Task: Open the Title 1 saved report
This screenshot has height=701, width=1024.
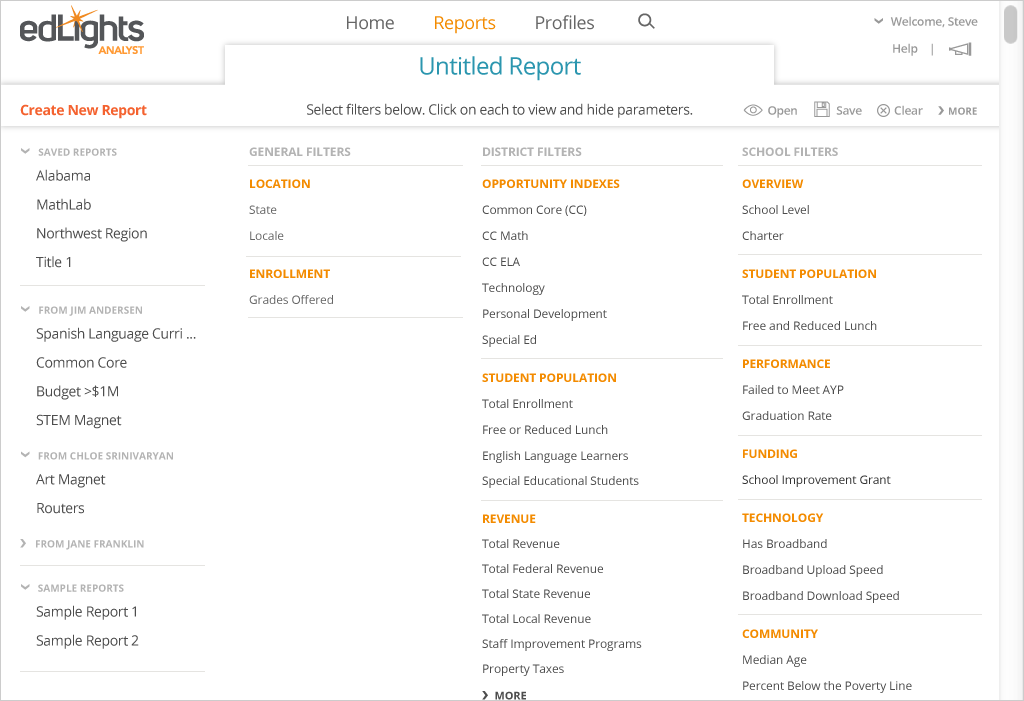Action: tap(54, 262)
